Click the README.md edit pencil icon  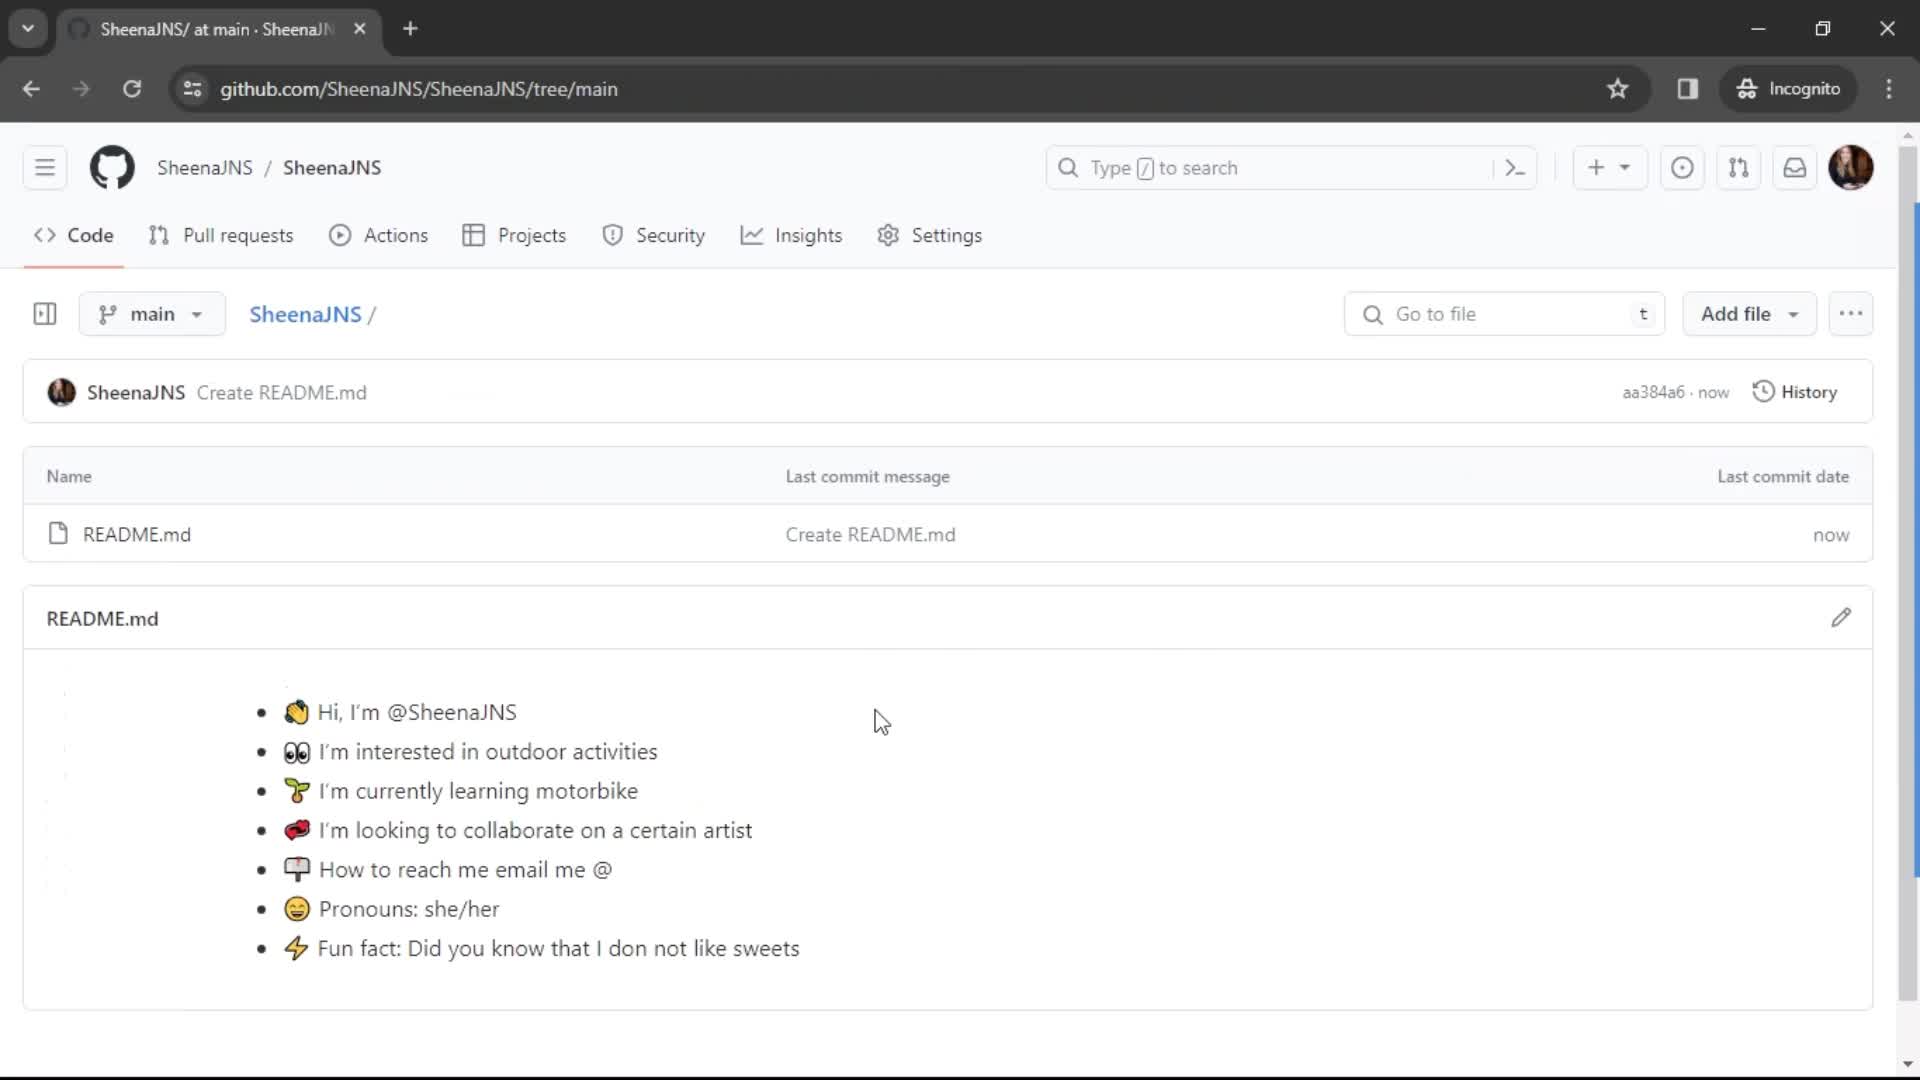(x=1841, y=617)
